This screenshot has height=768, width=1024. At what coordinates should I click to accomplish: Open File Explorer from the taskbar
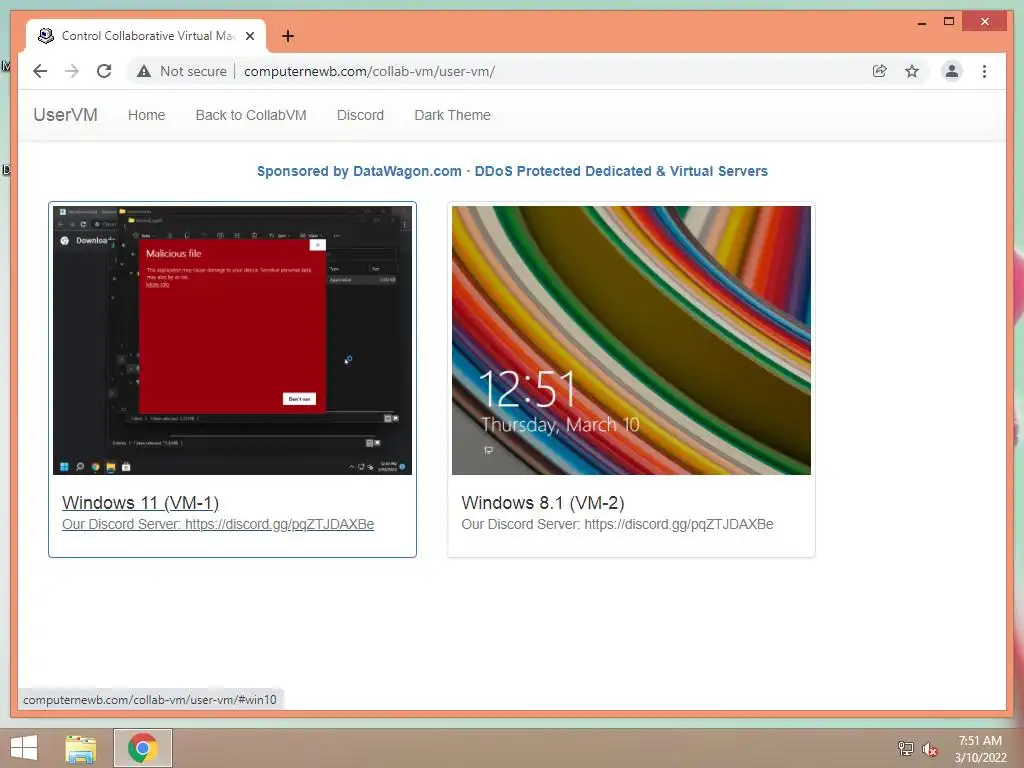click(80, 748)
